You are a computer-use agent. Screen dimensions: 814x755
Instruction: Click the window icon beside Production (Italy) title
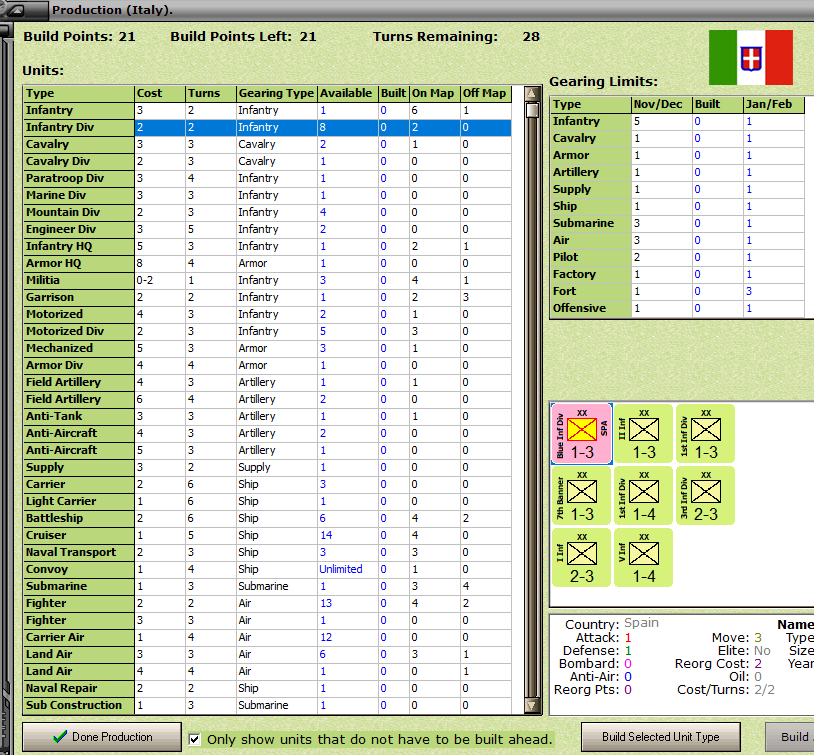16,10
